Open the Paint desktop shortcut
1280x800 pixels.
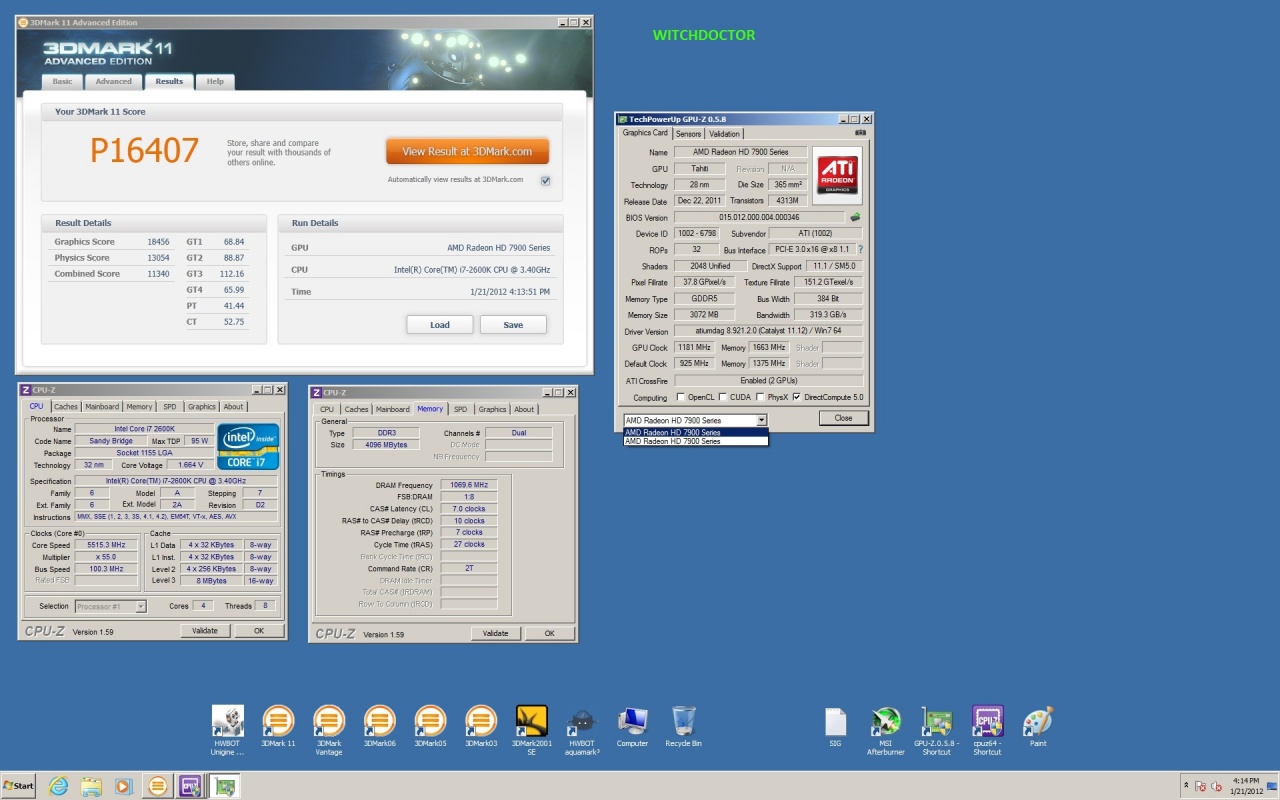click(1038, 722)
